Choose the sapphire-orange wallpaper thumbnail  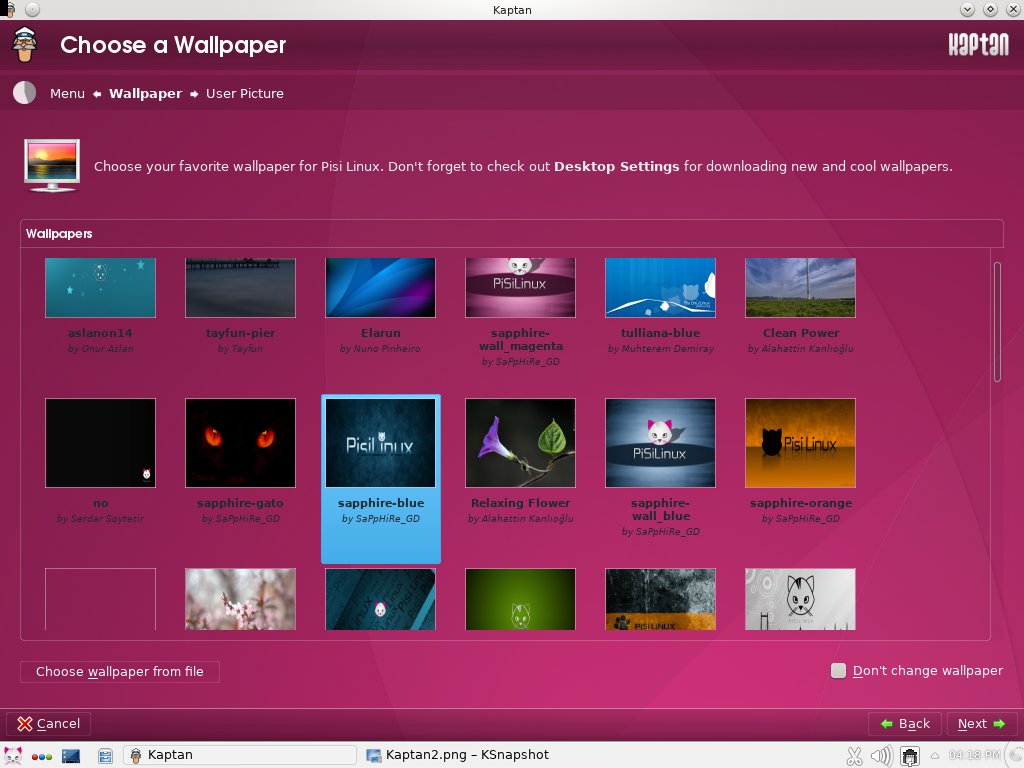[800, 443]
